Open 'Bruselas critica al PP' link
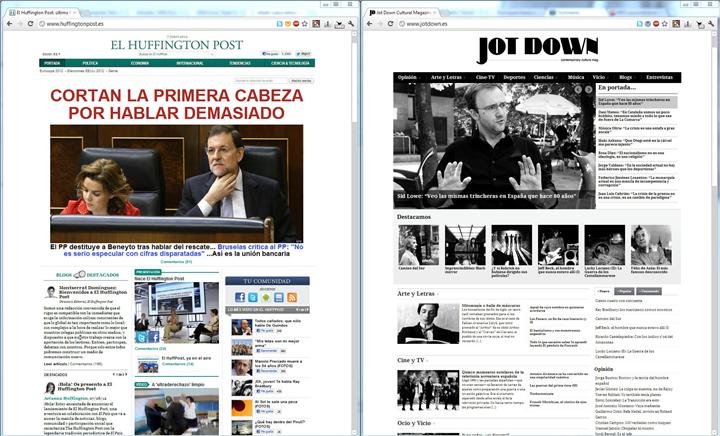 (184, 250)
